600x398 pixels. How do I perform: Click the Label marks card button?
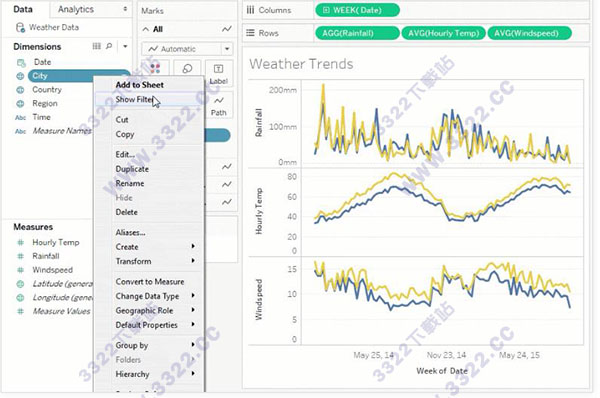click(x=218, y=73)
